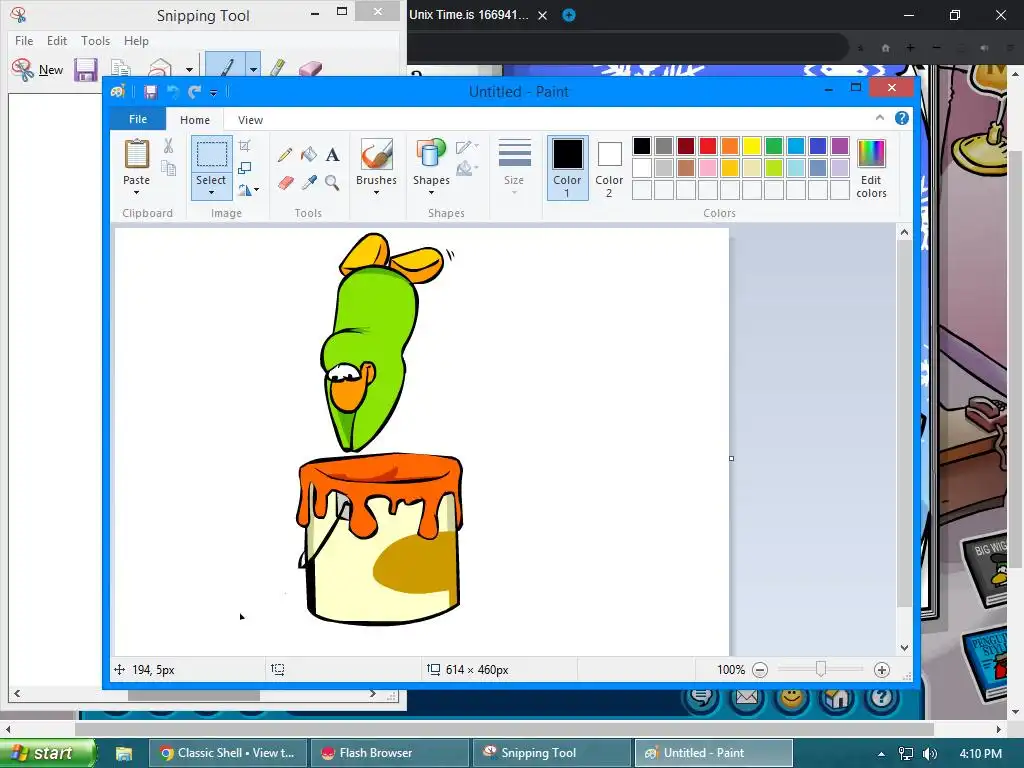Select the Highlighter in Snipping Tool
1024x768 pixels.
tap(278, 68)
